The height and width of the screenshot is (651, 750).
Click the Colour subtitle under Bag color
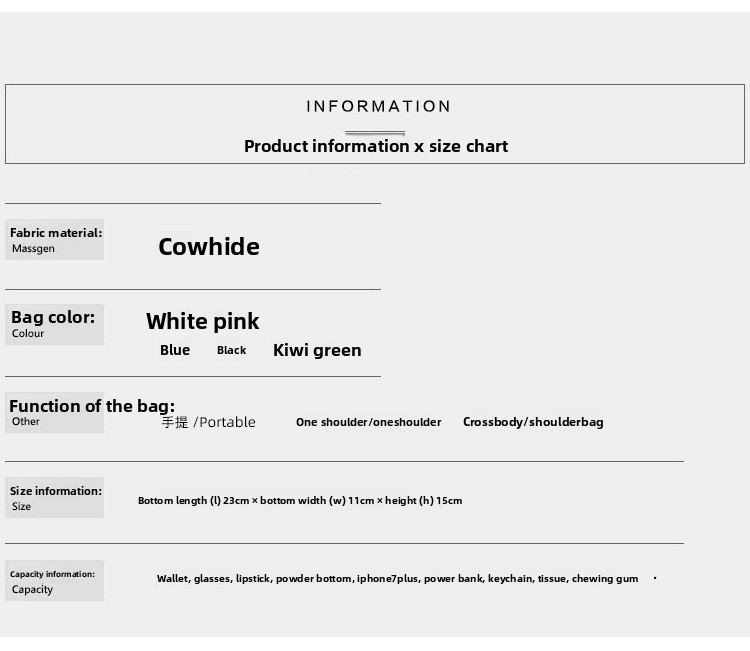[x=28, y=333]
